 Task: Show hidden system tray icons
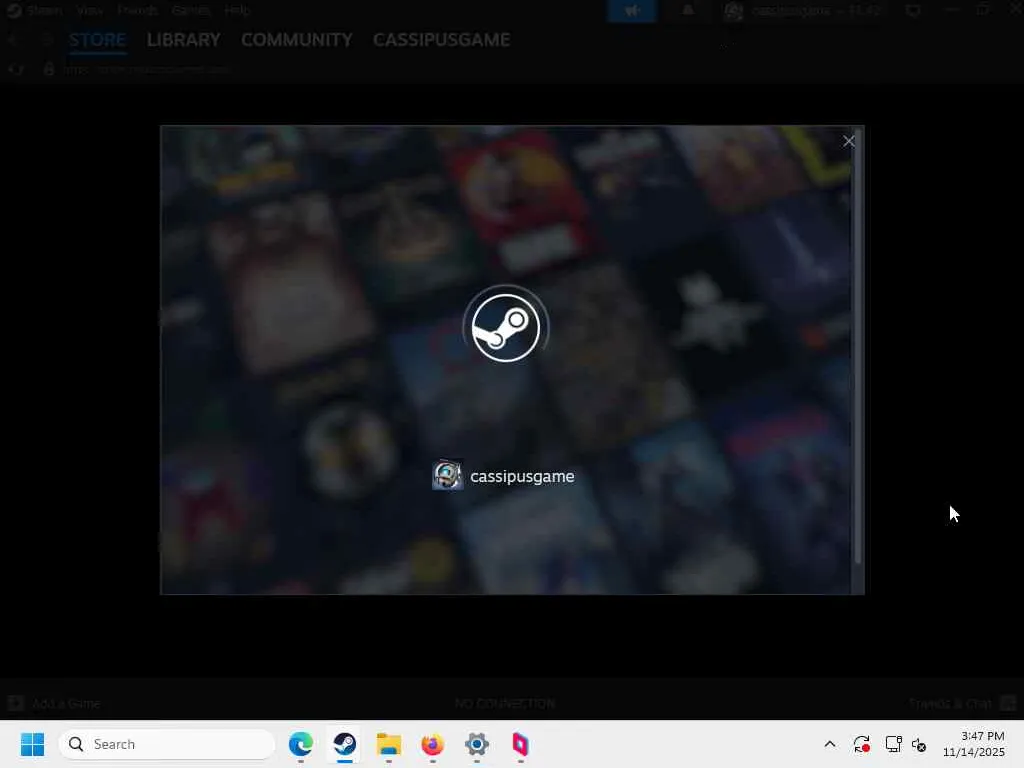(830, 744)
